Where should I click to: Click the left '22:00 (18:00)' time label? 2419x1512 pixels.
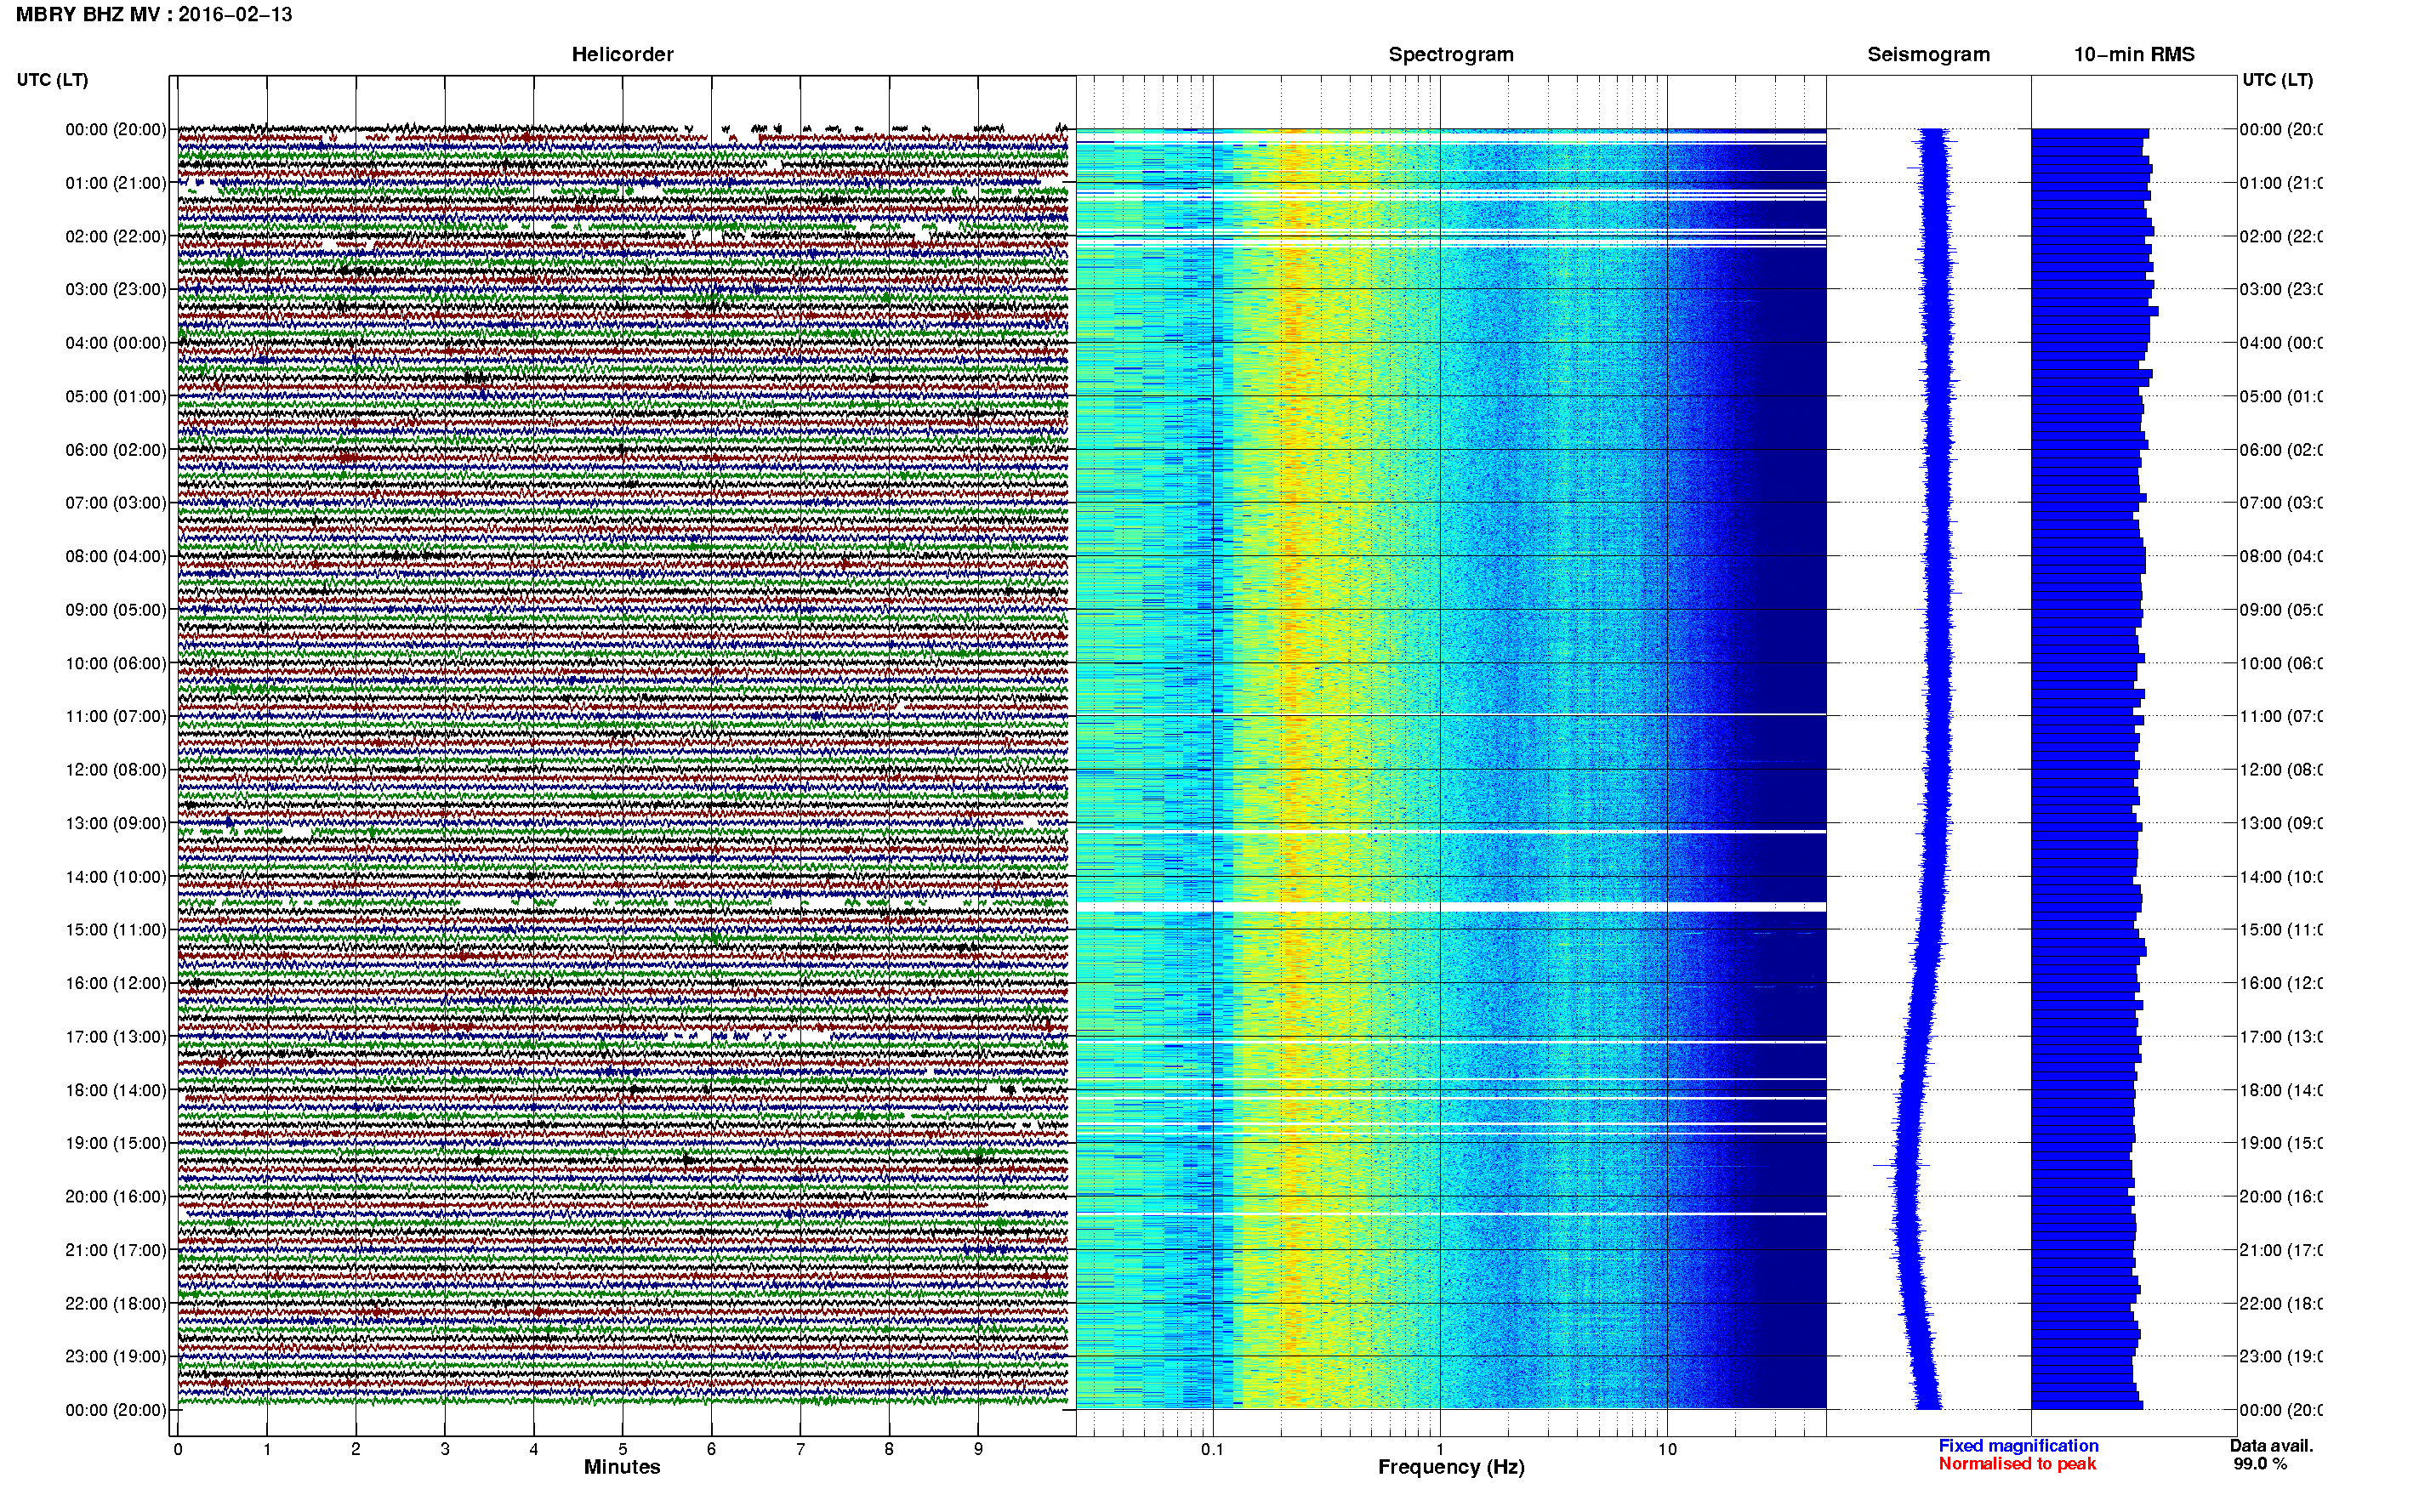116,1304
